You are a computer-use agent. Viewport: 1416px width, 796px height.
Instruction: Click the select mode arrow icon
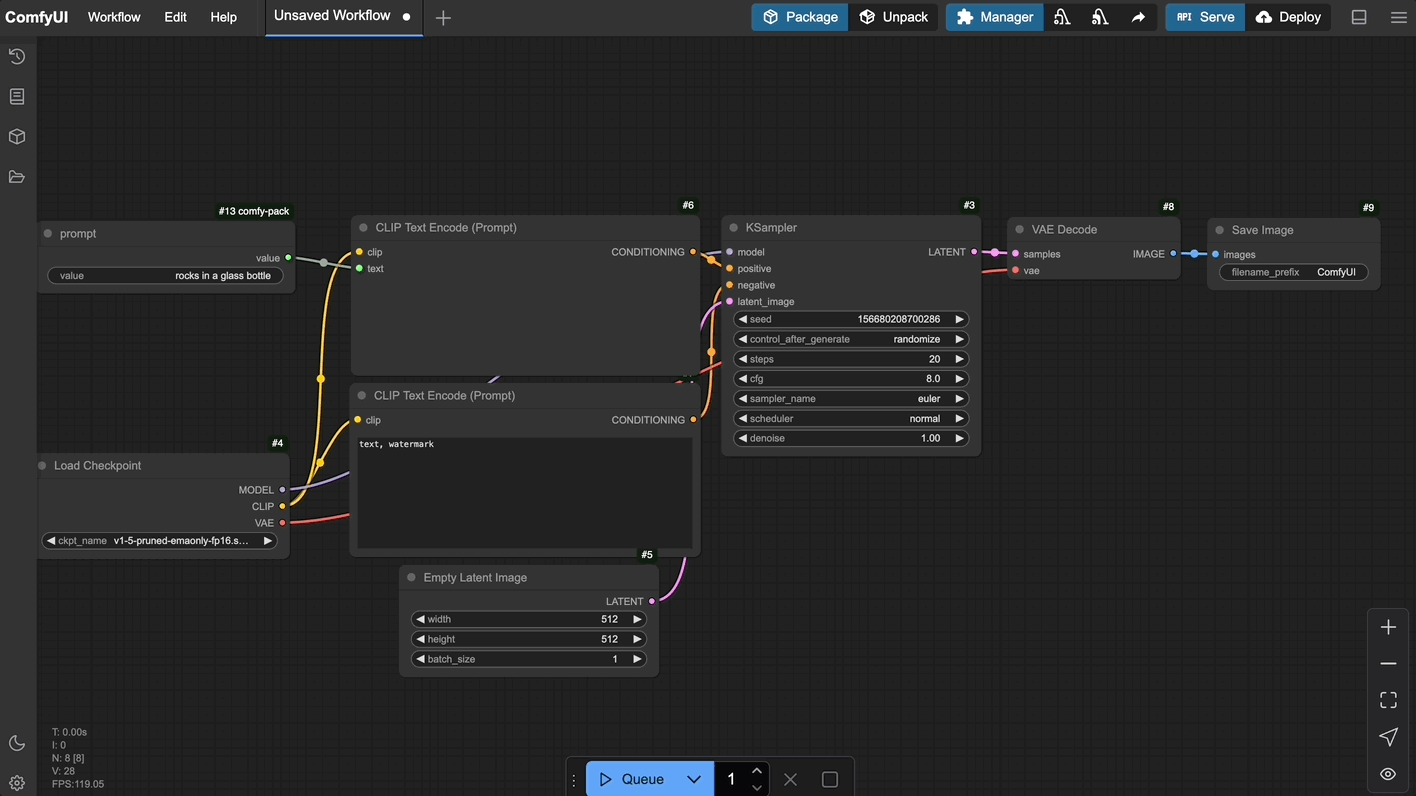[x=1388, y=737]
